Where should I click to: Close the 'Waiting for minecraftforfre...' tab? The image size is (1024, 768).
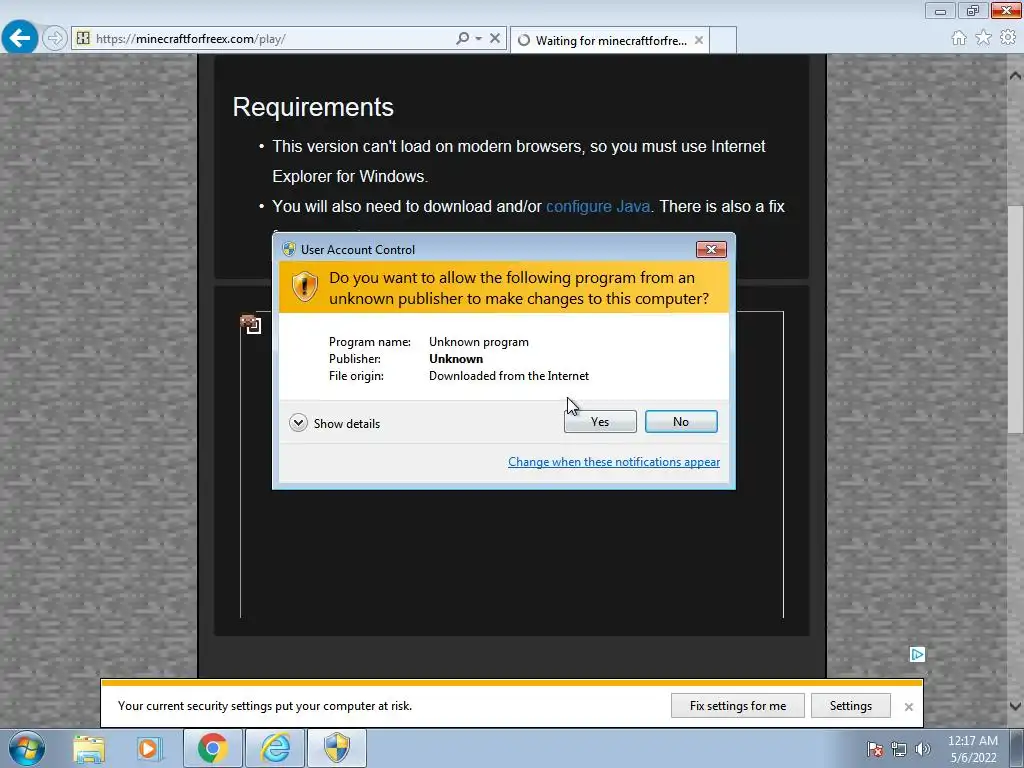coord(699,40)
